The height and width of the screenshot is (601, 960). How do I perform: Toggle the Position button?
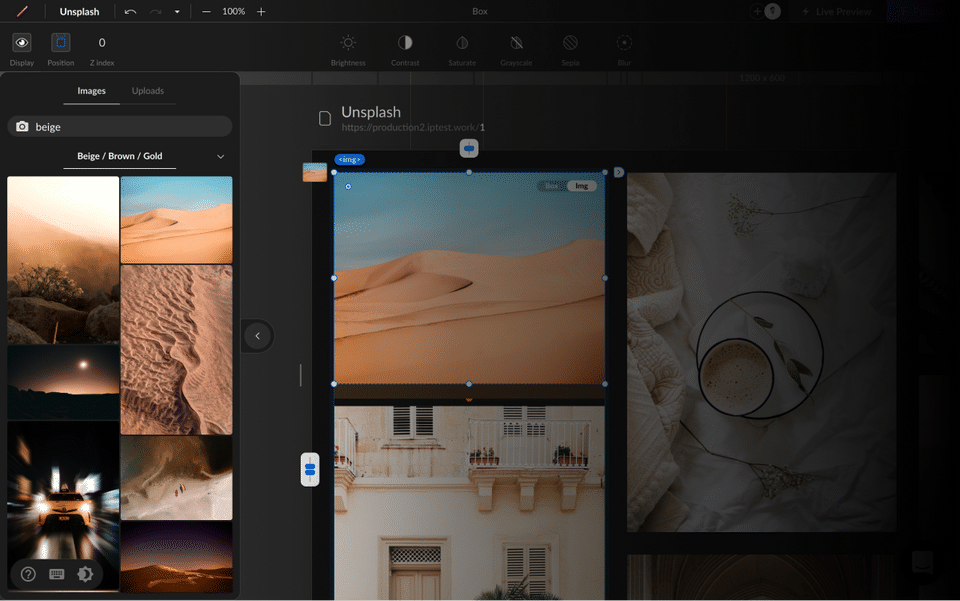(61, 43)
